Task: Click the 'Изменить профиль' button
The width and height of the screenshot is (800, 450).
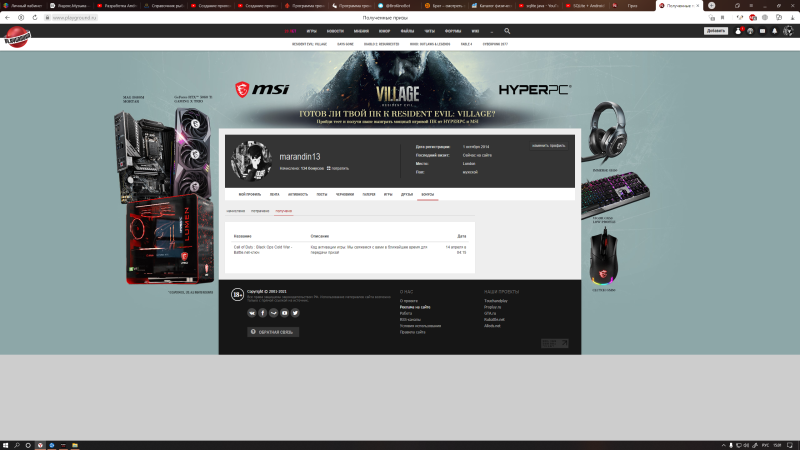Action: 548,146
